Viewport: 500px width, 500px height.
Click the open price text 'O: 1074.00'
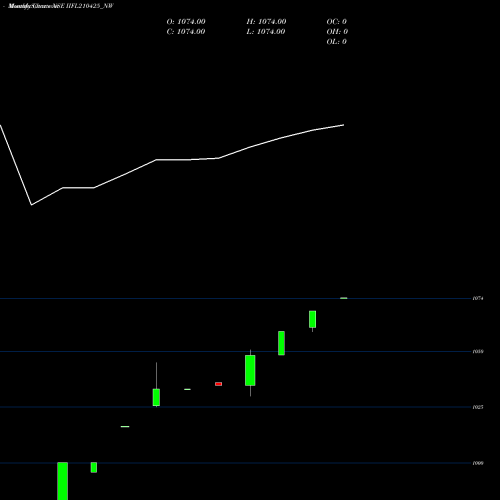[186, 22]
